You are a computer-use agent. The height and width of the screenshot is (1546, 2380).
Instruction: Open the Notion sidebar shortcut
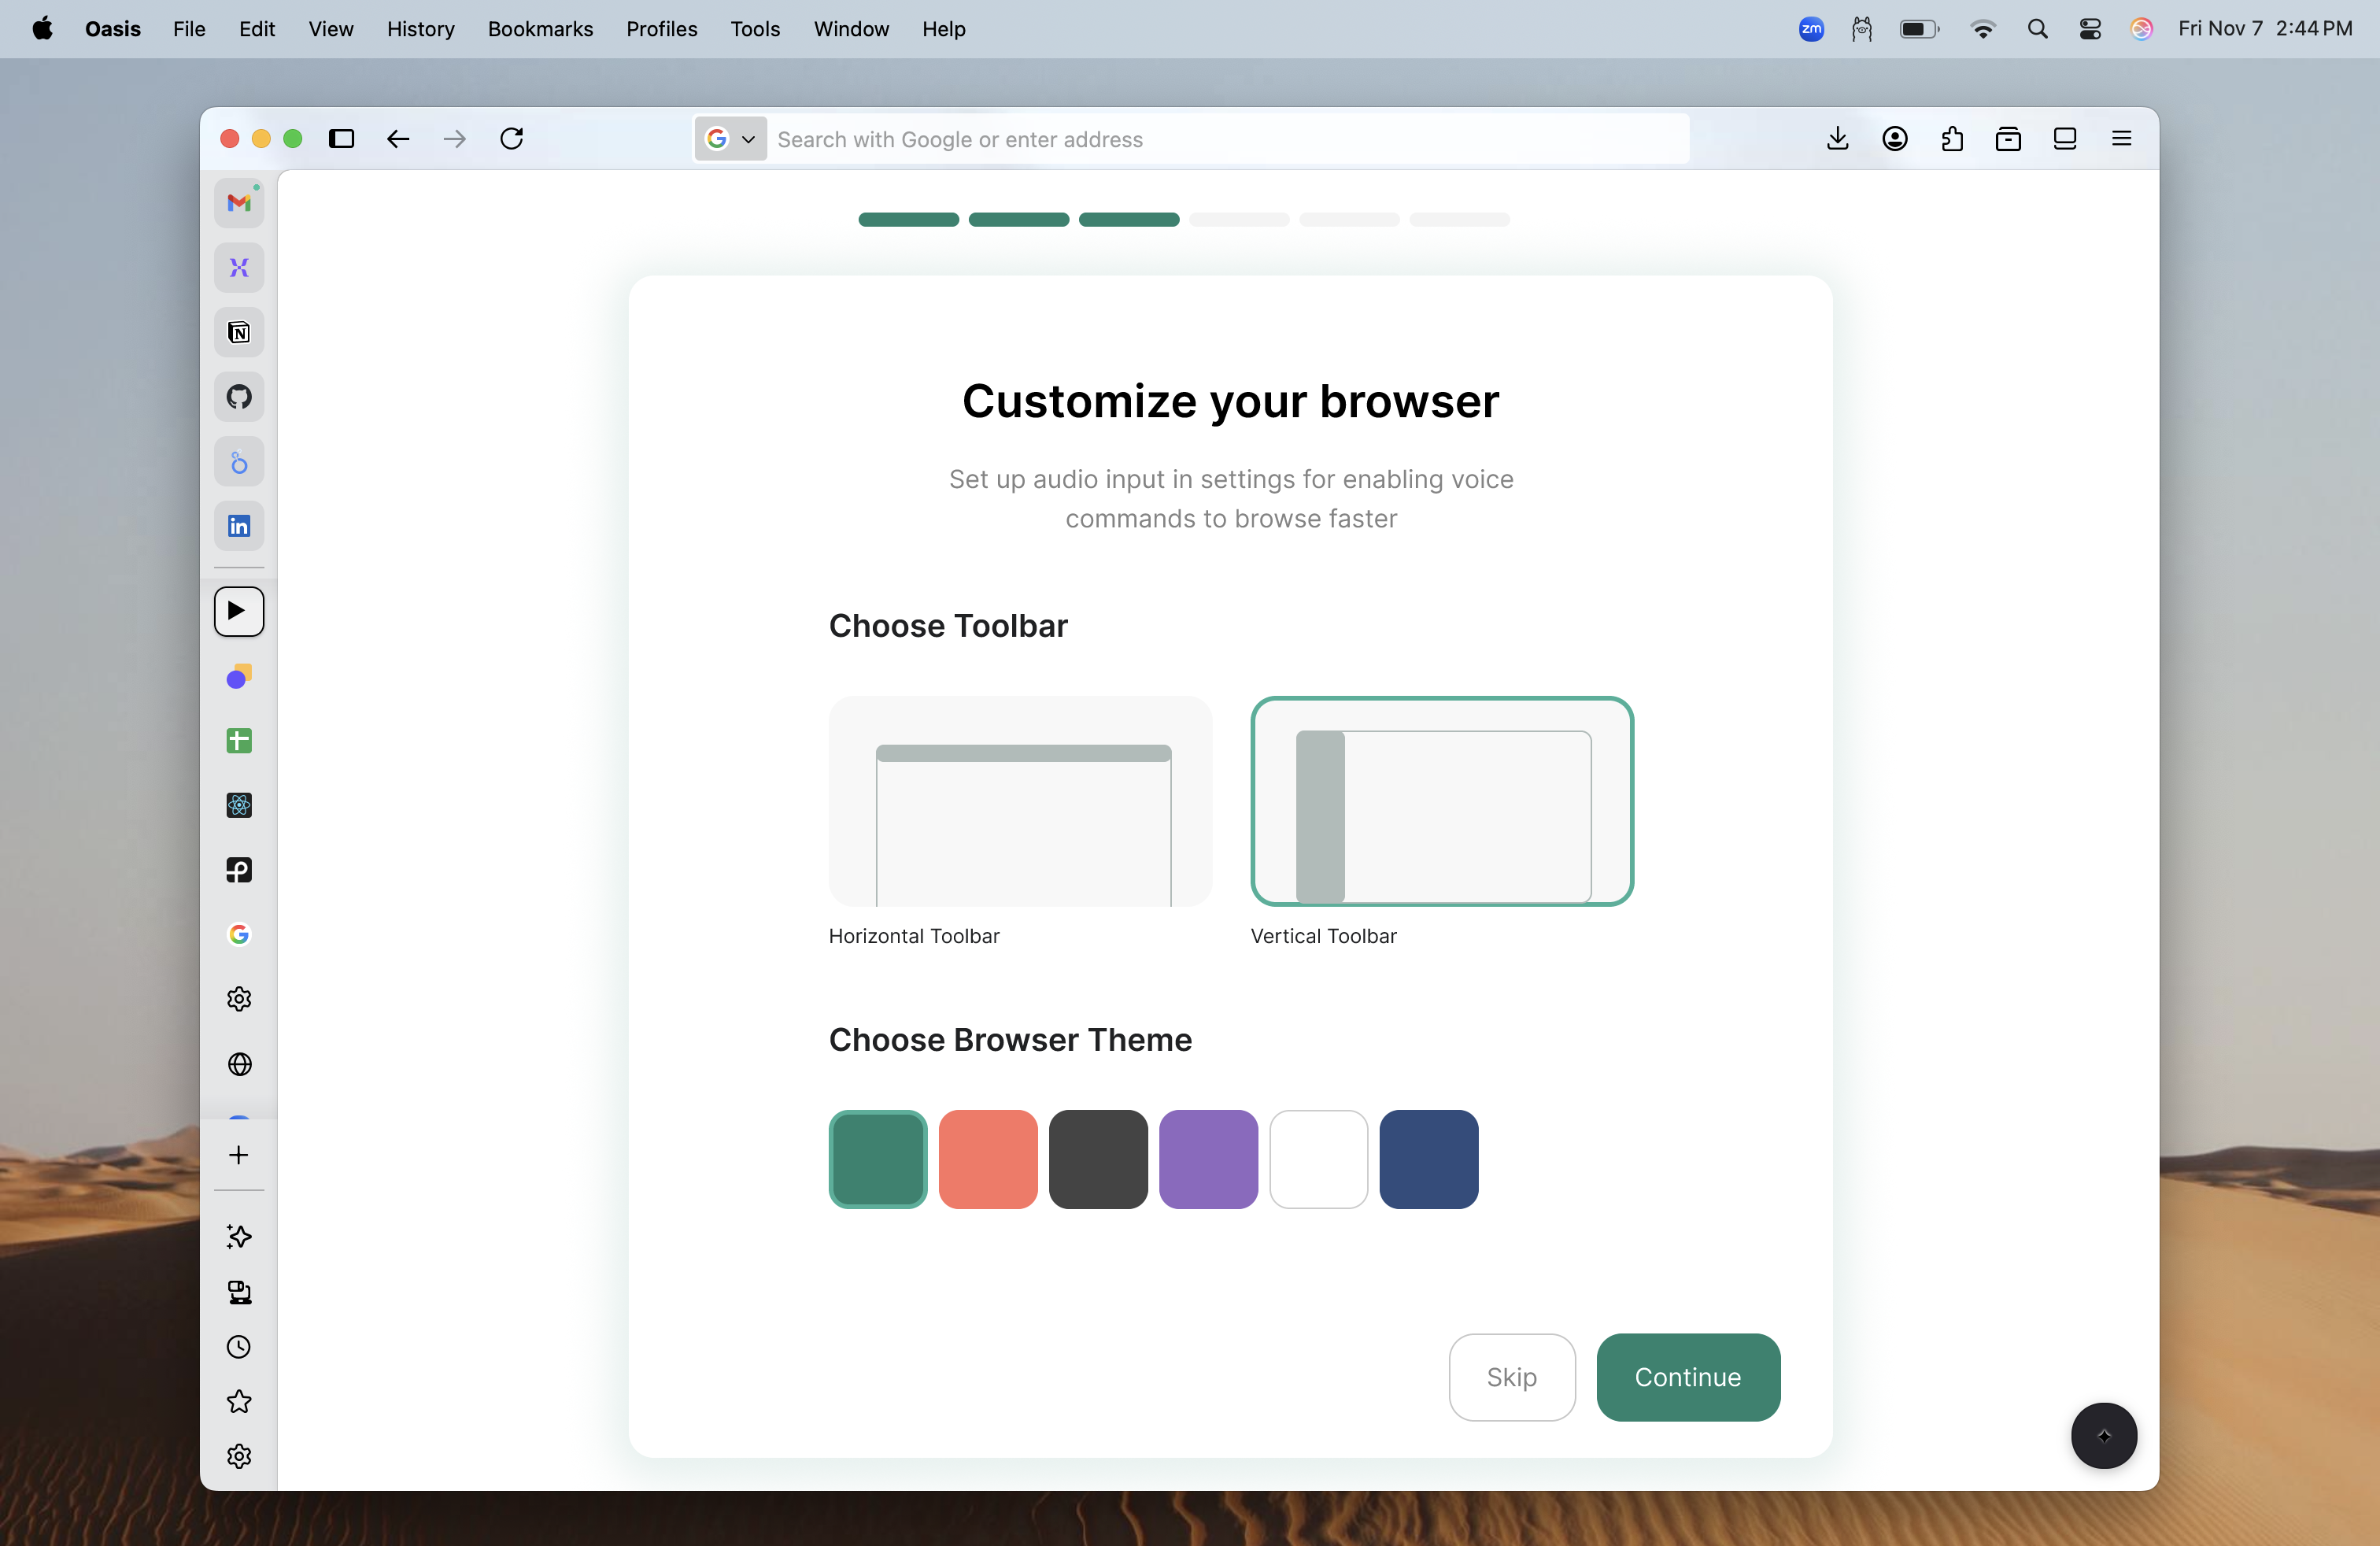click(x=239, y=332)
